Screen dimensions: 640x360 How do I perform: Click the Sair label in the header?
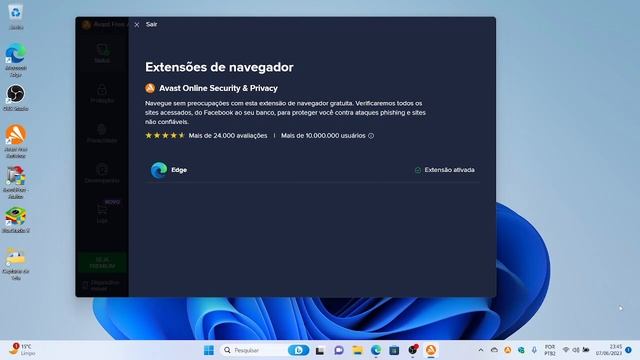(151, 24)
